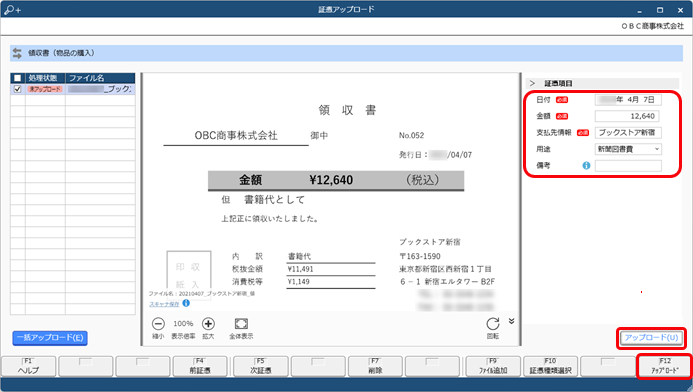Click the F10 証憑種類選択 function button
The image size is (693, 392).
tap(550, 366)
